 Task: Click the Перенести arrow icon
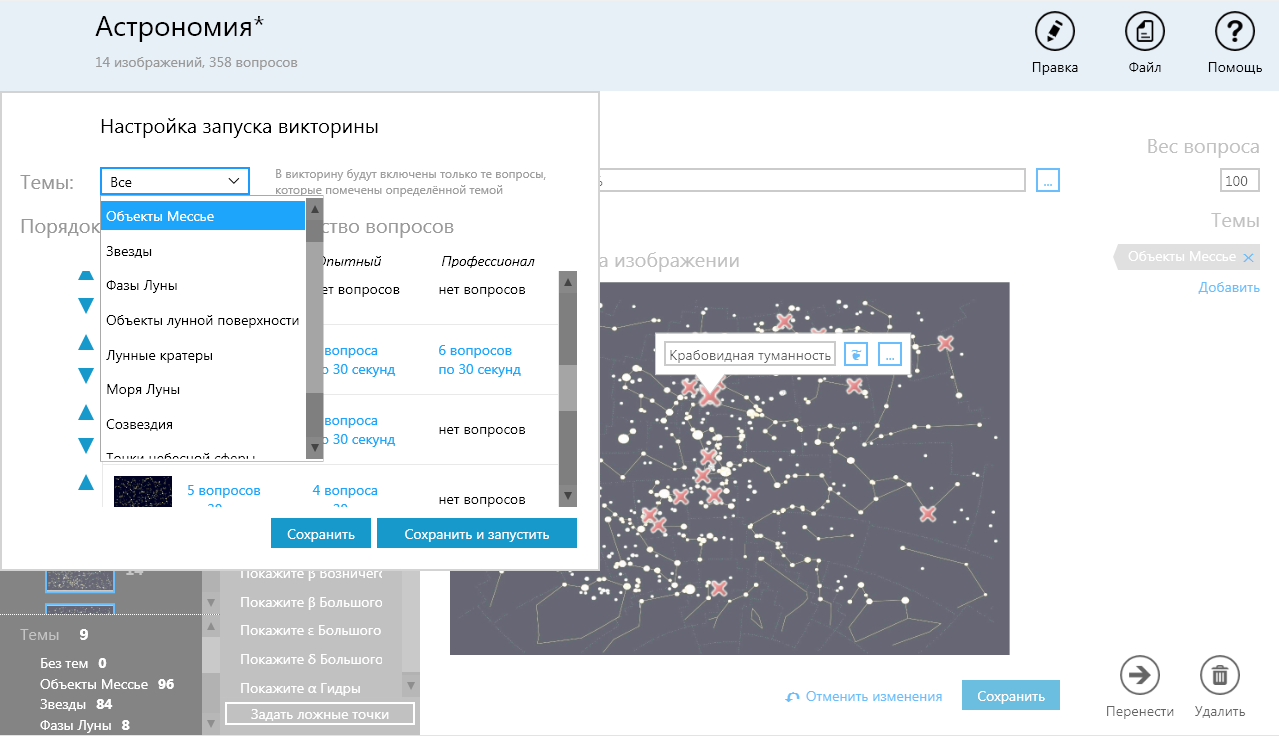[1139, 675]
